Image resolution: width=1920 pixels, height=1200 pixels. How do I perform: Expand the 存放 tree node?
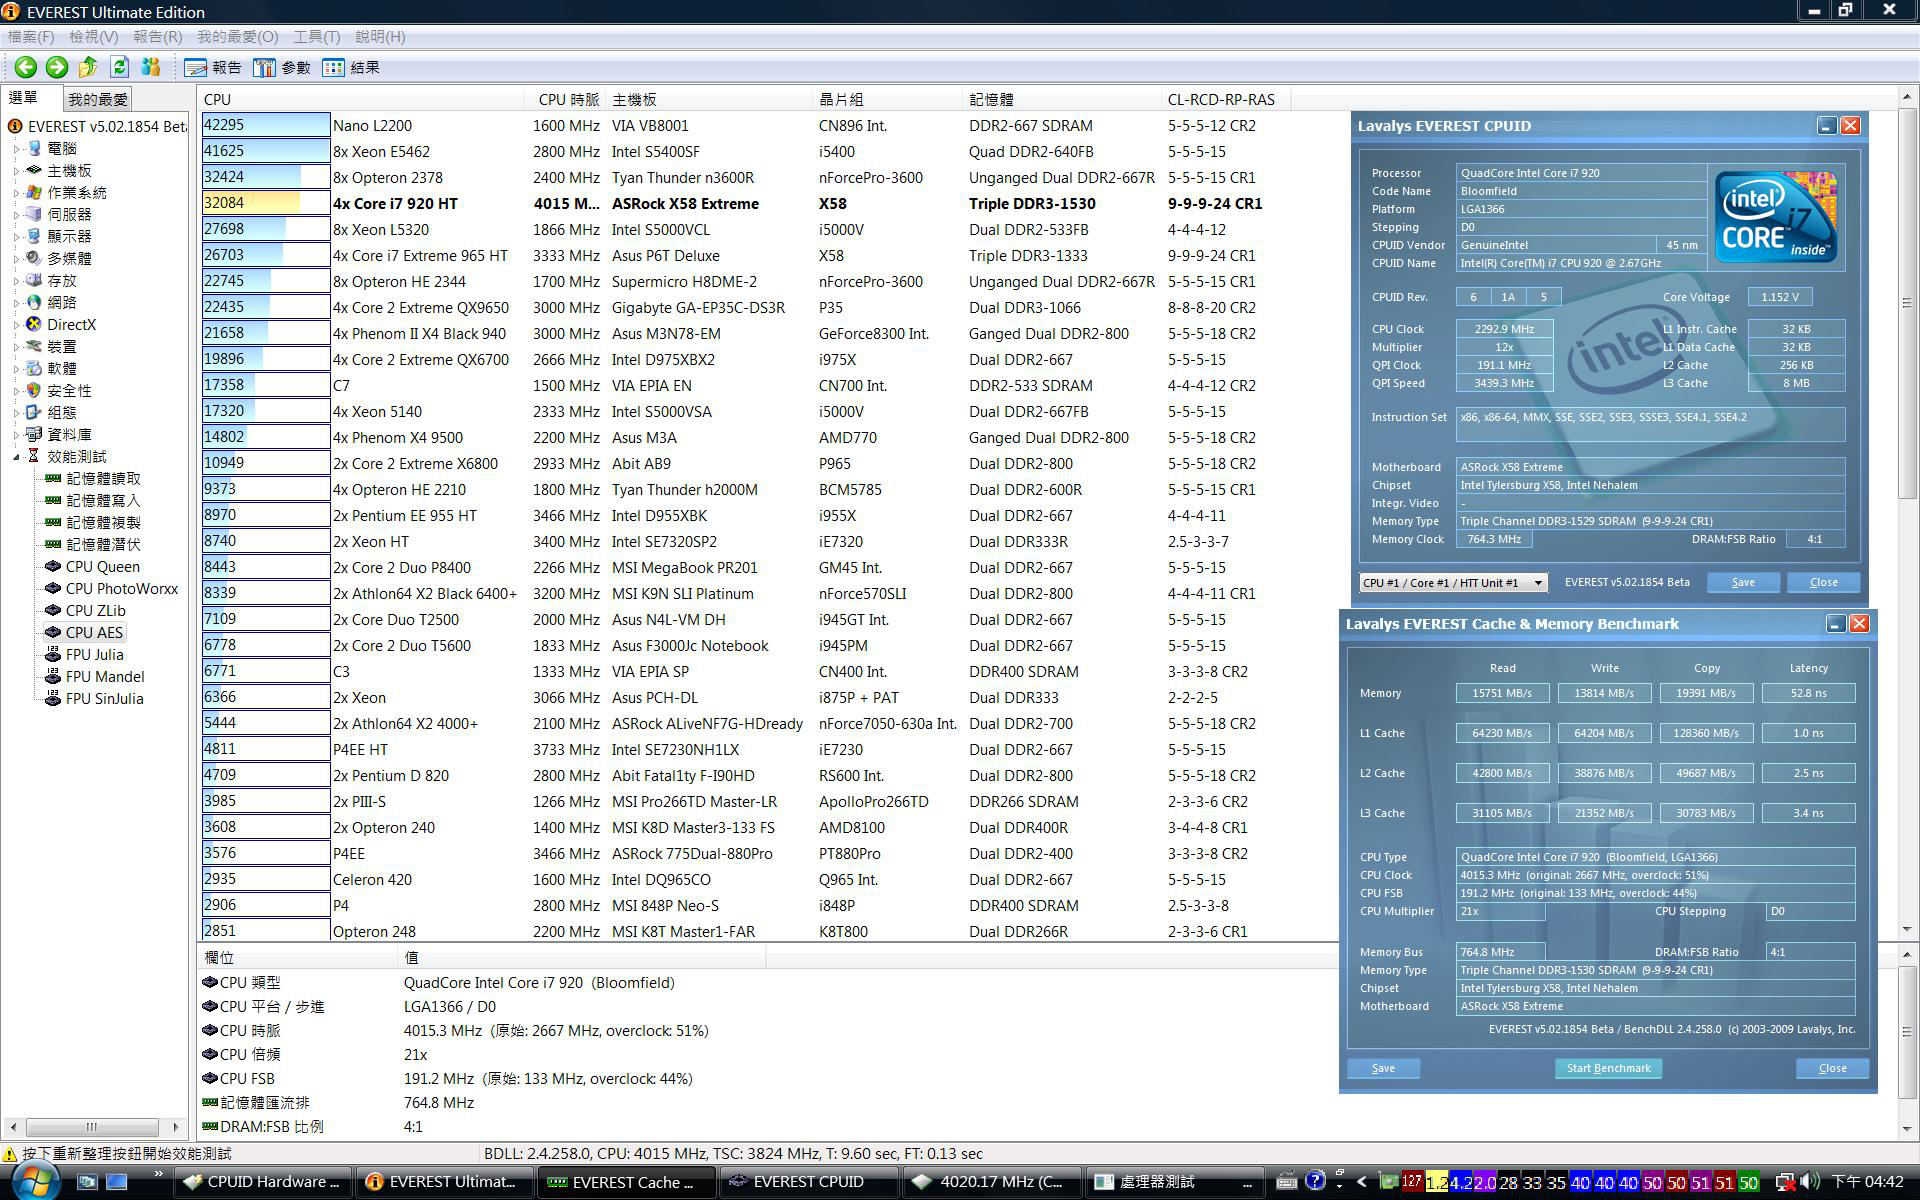click(x=16, y=280)
